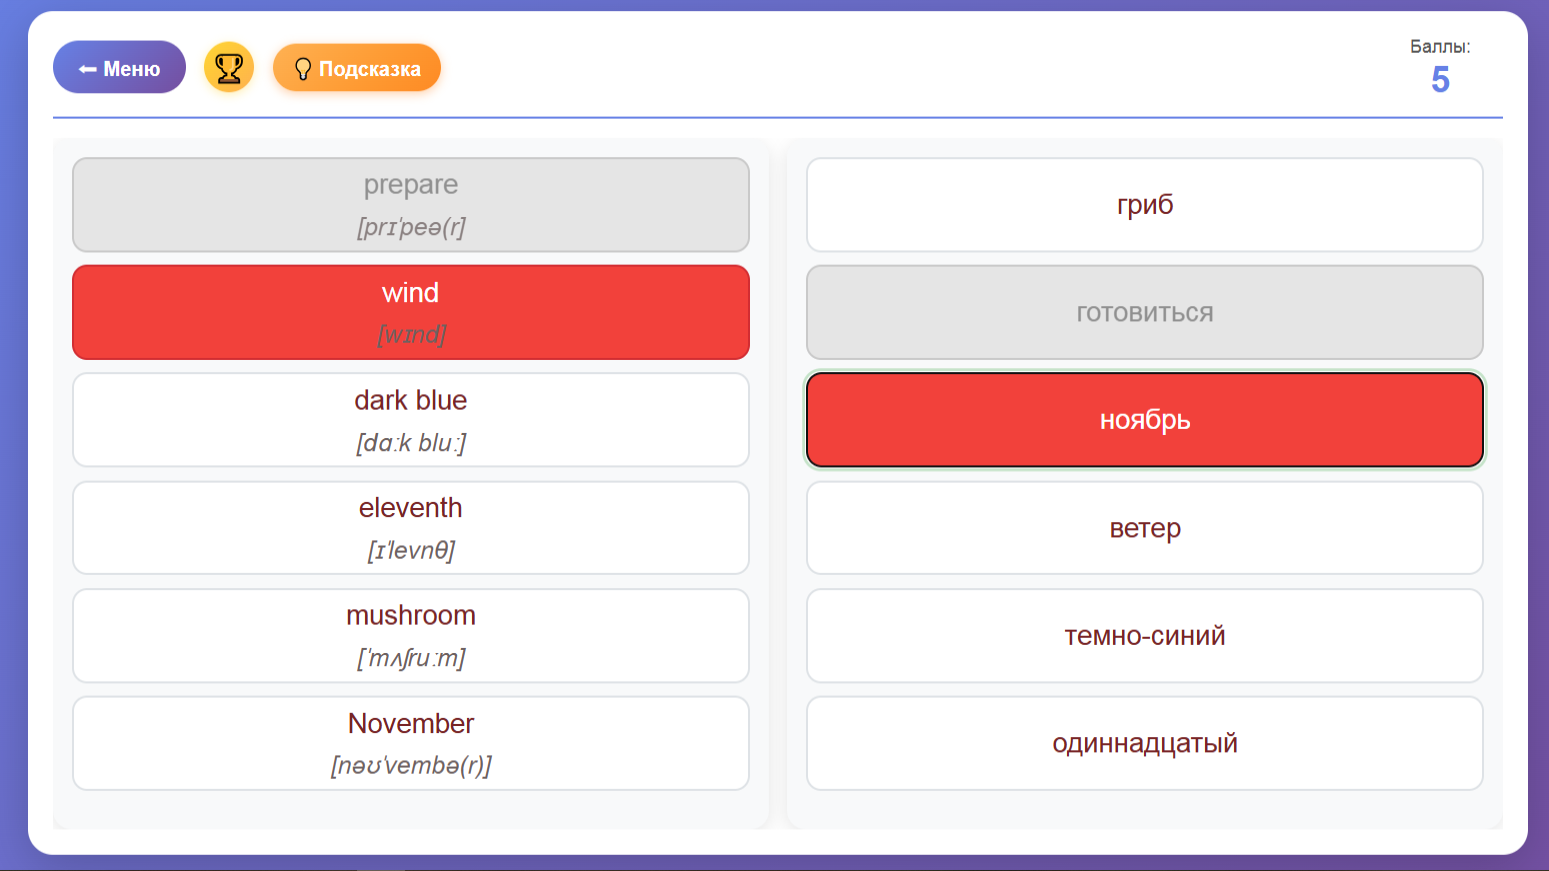This screenshot has width=1549, height=871.
Task: Choose the translation 'ветер'
Action: coord(1144,528)
